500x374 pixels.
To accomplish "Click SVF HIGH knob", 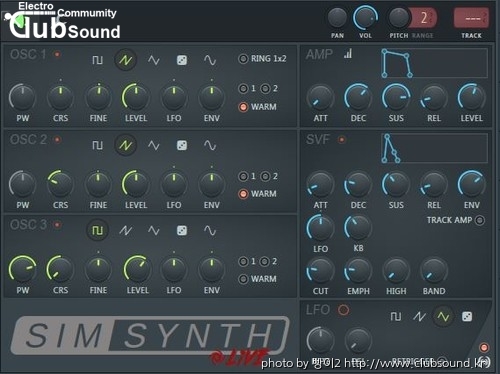I will pos(396,271).
